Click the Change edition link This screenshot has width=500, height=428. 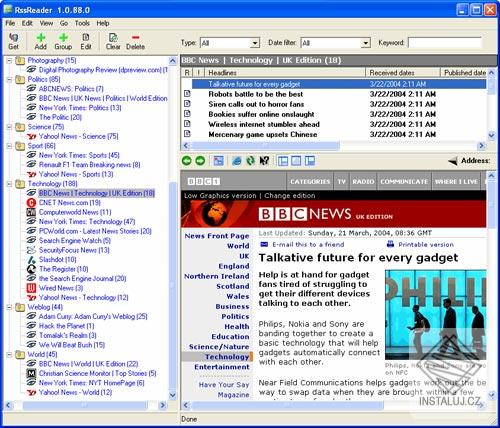click(290, 196)
